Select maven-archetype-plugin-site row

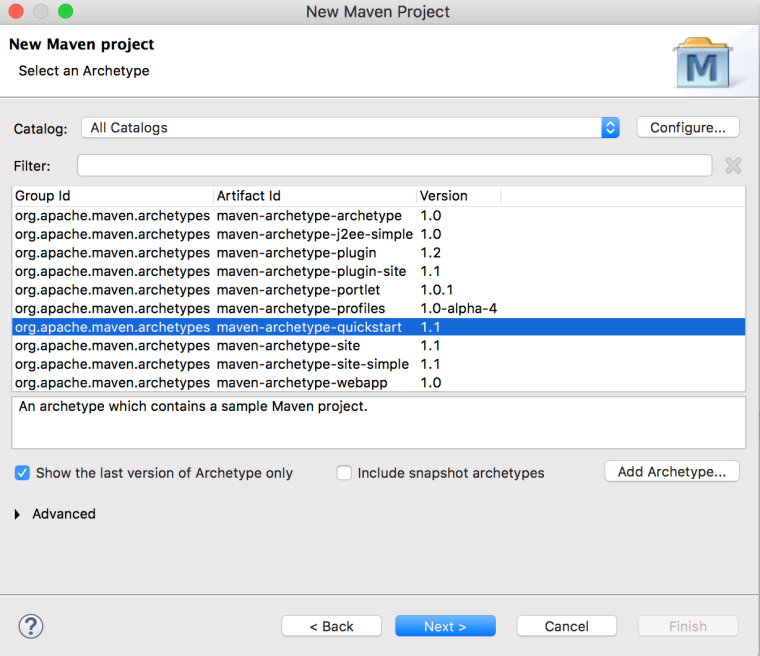pos(379,272)
